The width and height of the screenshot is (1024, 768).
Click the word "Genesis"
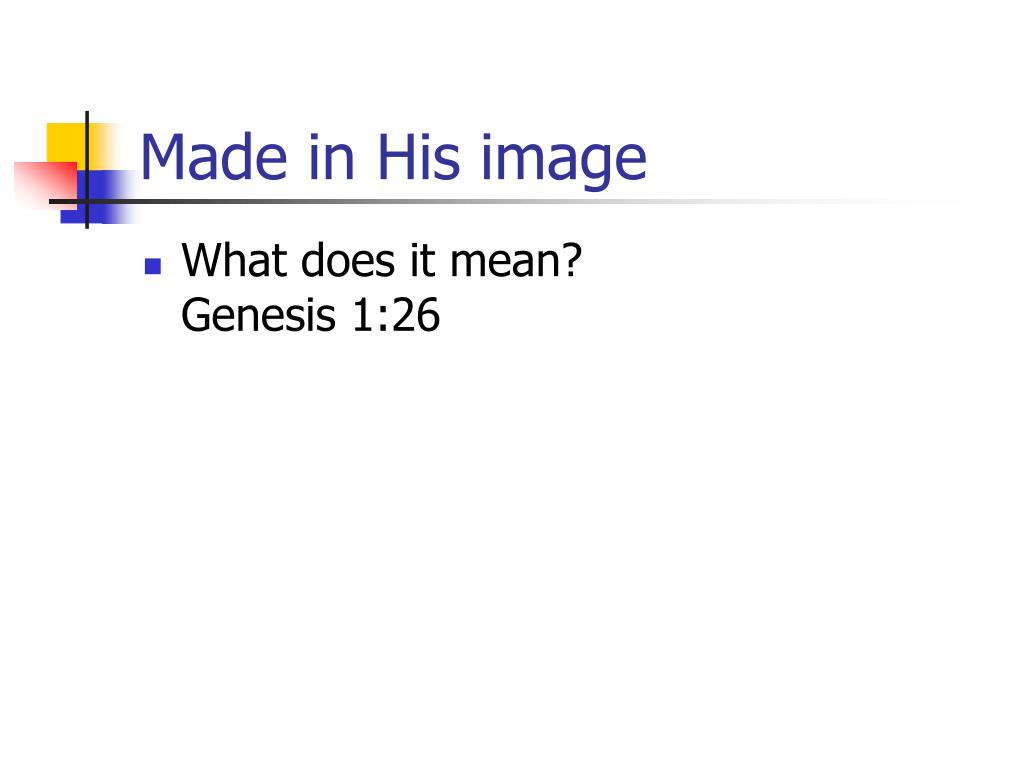click(259, 315)
